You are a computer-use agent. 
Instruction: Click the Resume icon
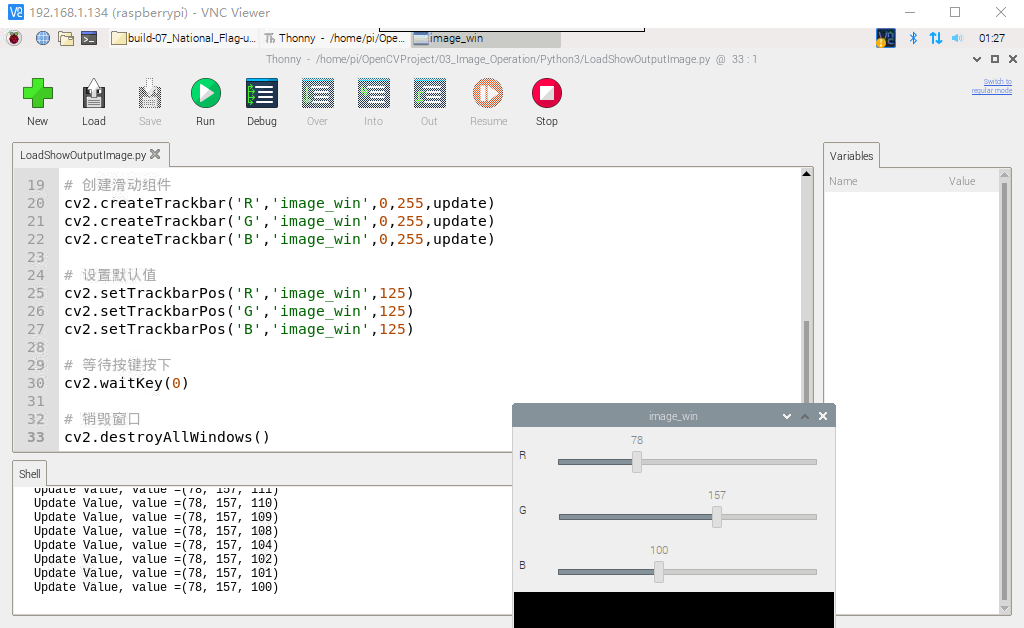pos(488,93)
